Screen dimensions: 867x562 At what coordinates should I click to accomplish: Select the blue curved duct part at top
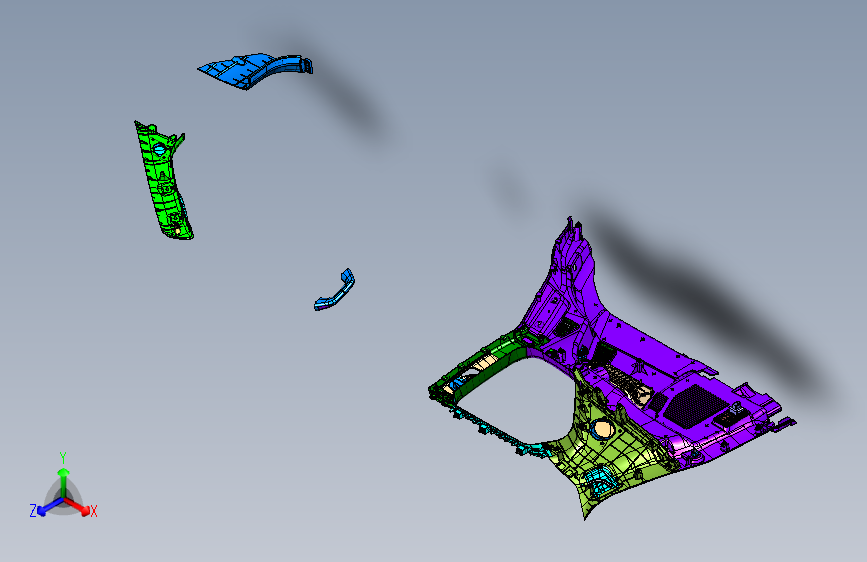point(255,70)
